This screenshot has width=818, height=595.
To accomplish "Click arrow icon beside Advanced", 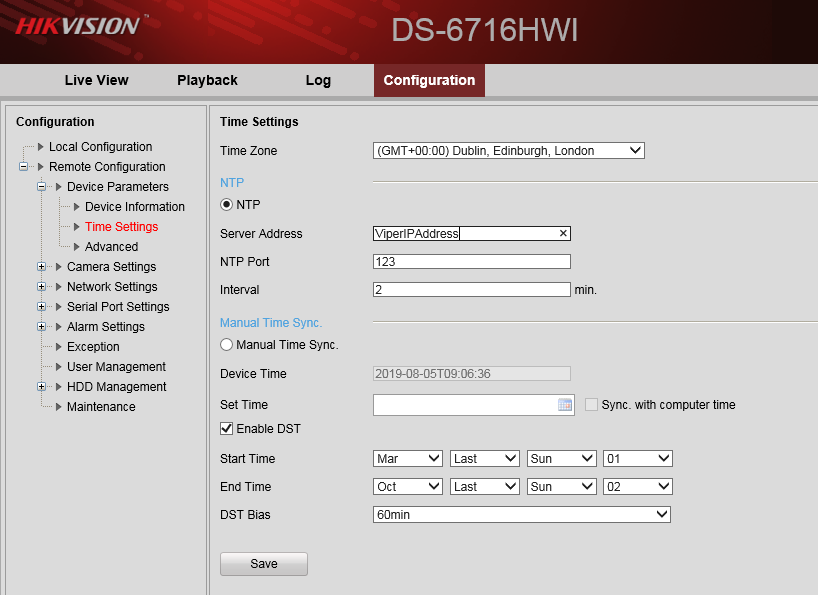I will (x=77, y=247).
